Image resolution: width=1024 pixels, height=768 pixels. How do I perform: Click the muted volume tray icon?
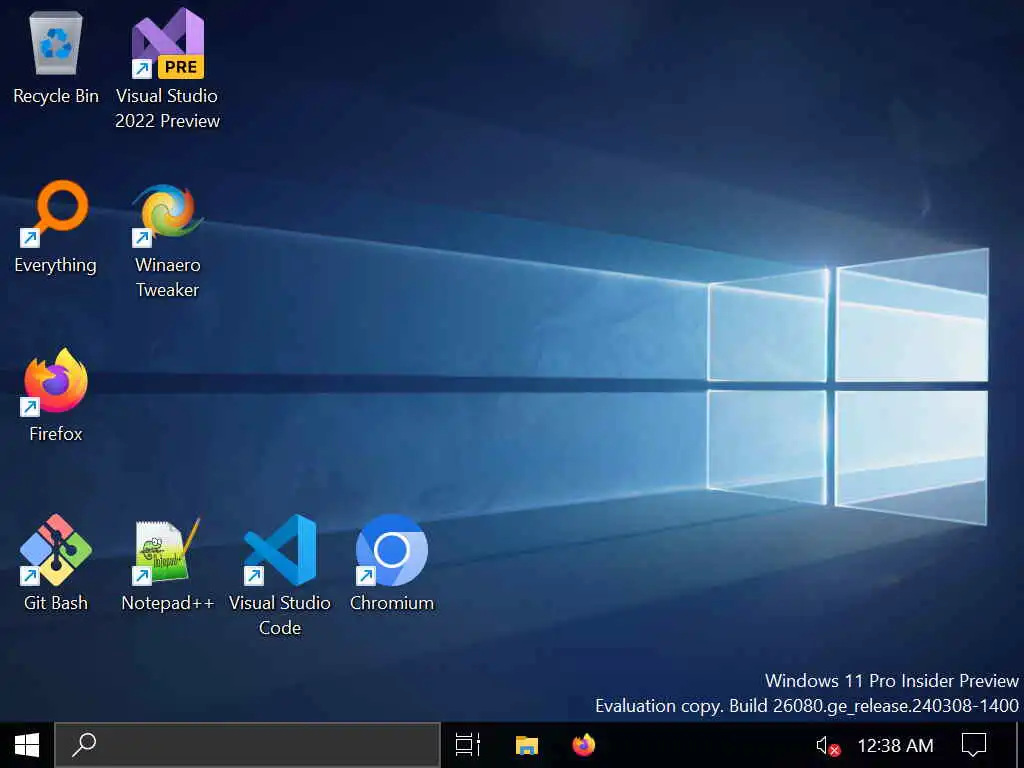(x=827, y=745)
